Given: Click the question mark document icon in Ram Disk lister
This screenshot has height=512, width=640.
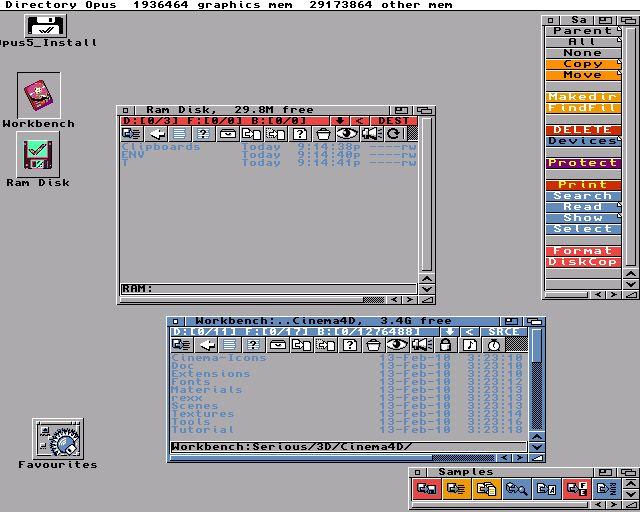Looking at the screenshot, I should coord(300,134).
